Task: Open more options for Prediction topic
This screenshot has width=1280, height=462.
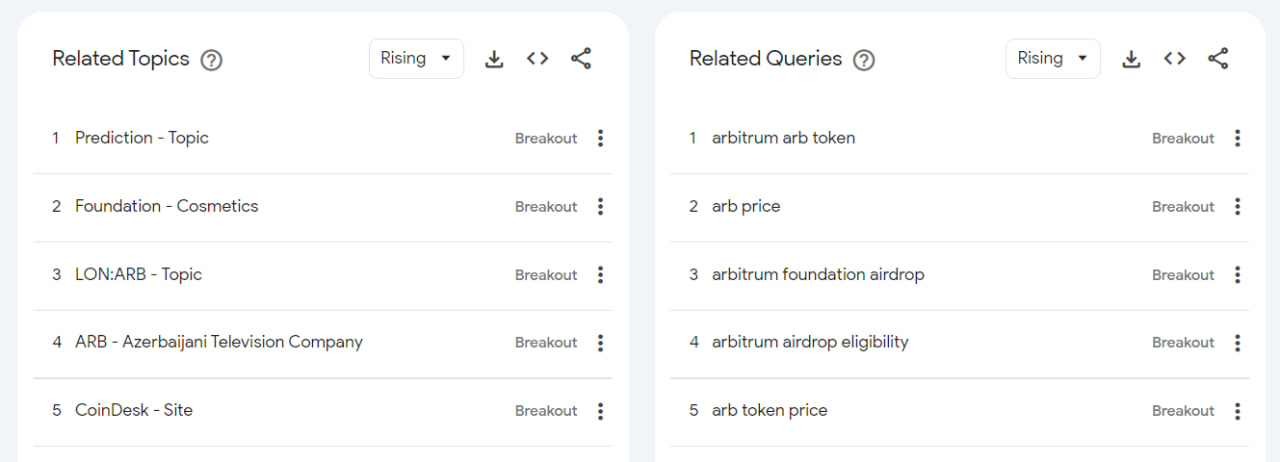Action: (600, 138)
